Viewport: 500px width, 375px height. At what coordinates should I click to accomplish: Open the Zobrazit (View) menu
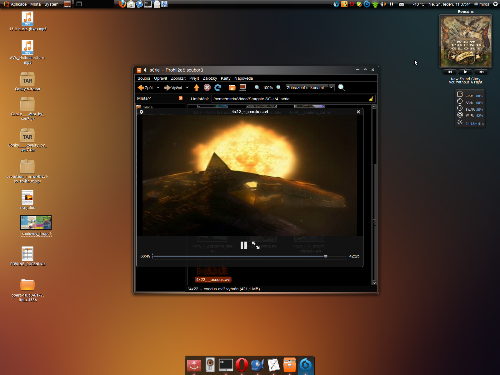pyautogui.click(x=178, y=78)
